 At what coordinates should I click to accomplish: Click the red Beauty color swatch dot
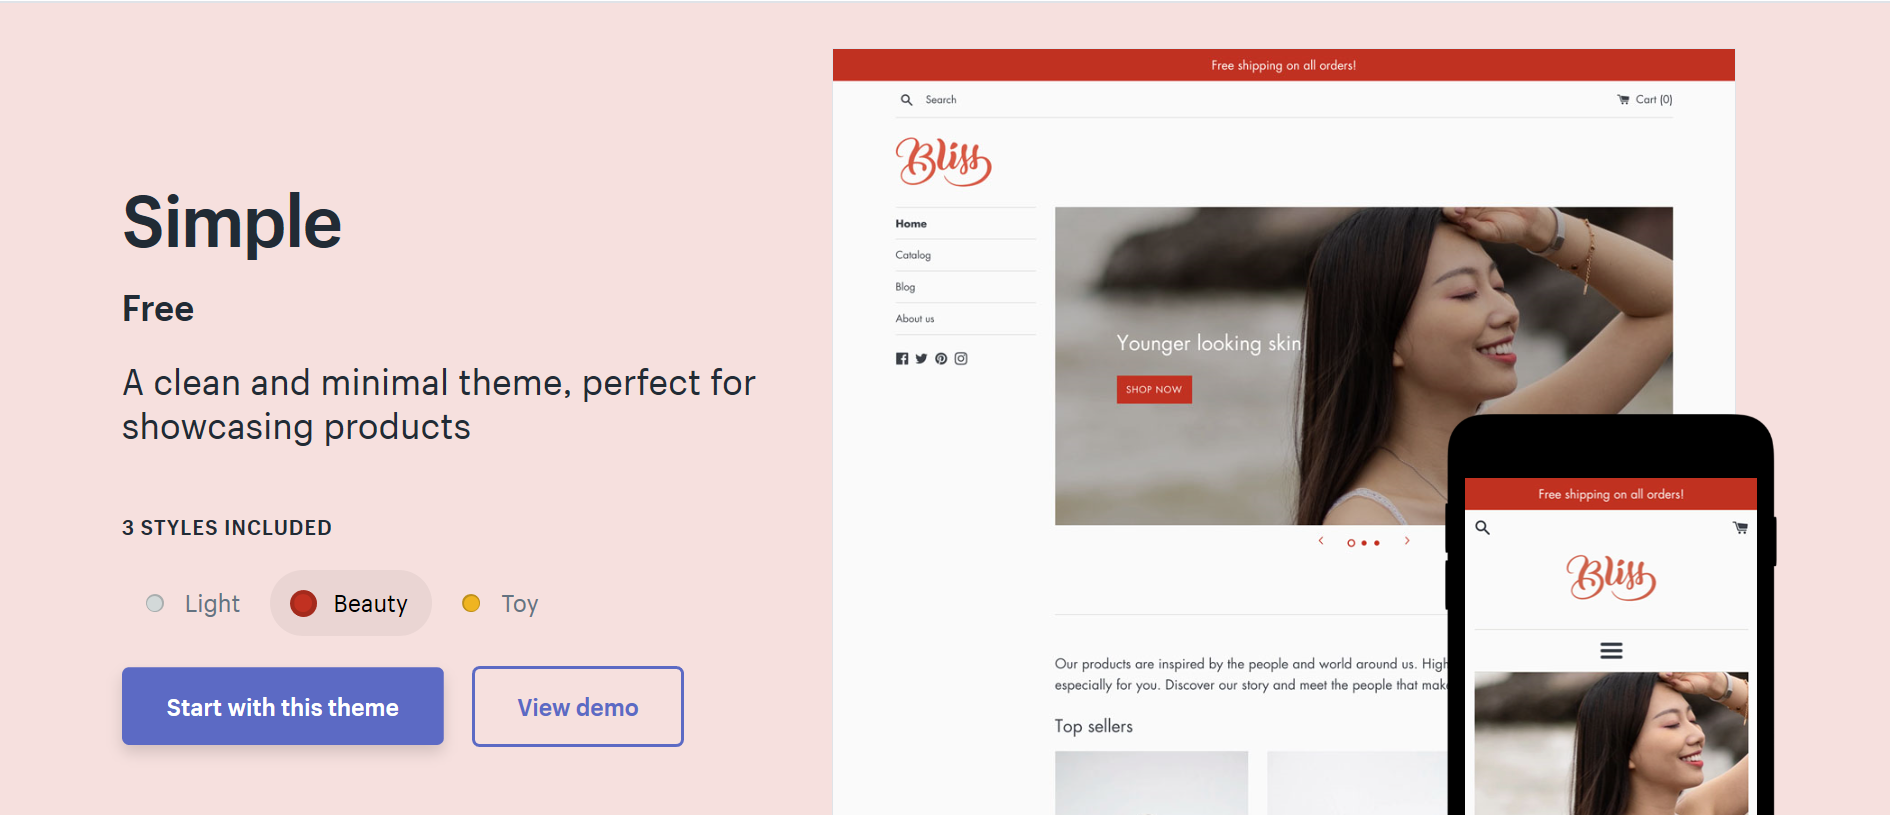303,603
